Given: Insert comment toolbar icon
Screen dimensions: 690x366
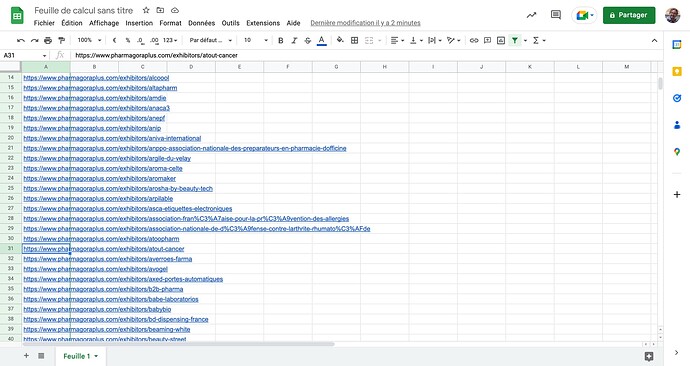Looking at the screenshot, I should pos(488,40).
